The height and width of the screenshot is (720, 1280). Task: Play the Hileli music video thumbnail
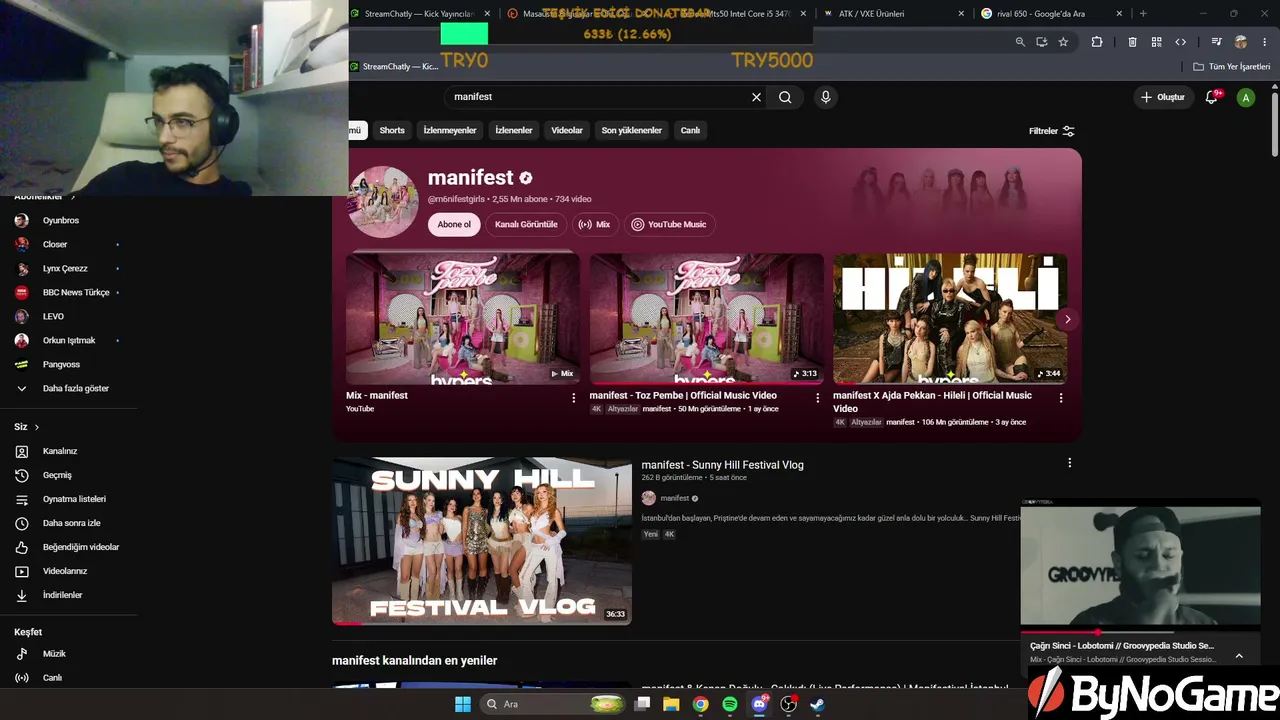point(950,319)
